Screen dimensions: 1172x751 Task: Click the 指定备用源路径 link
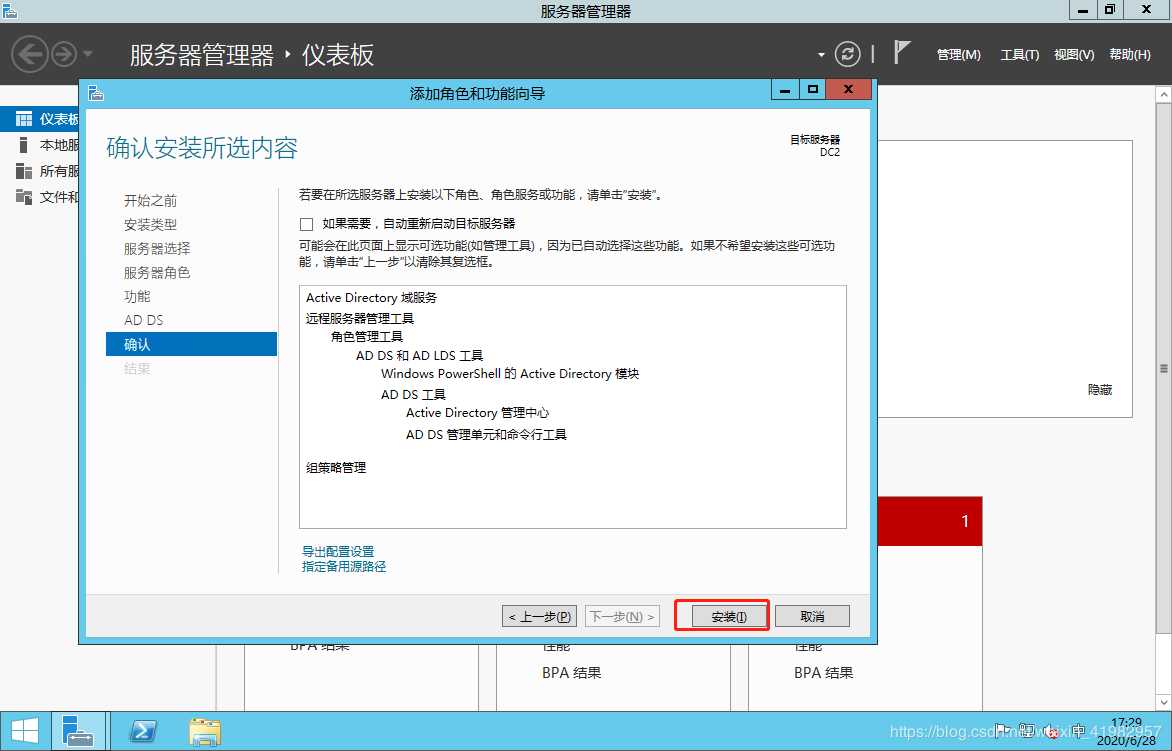coord(344,566)
